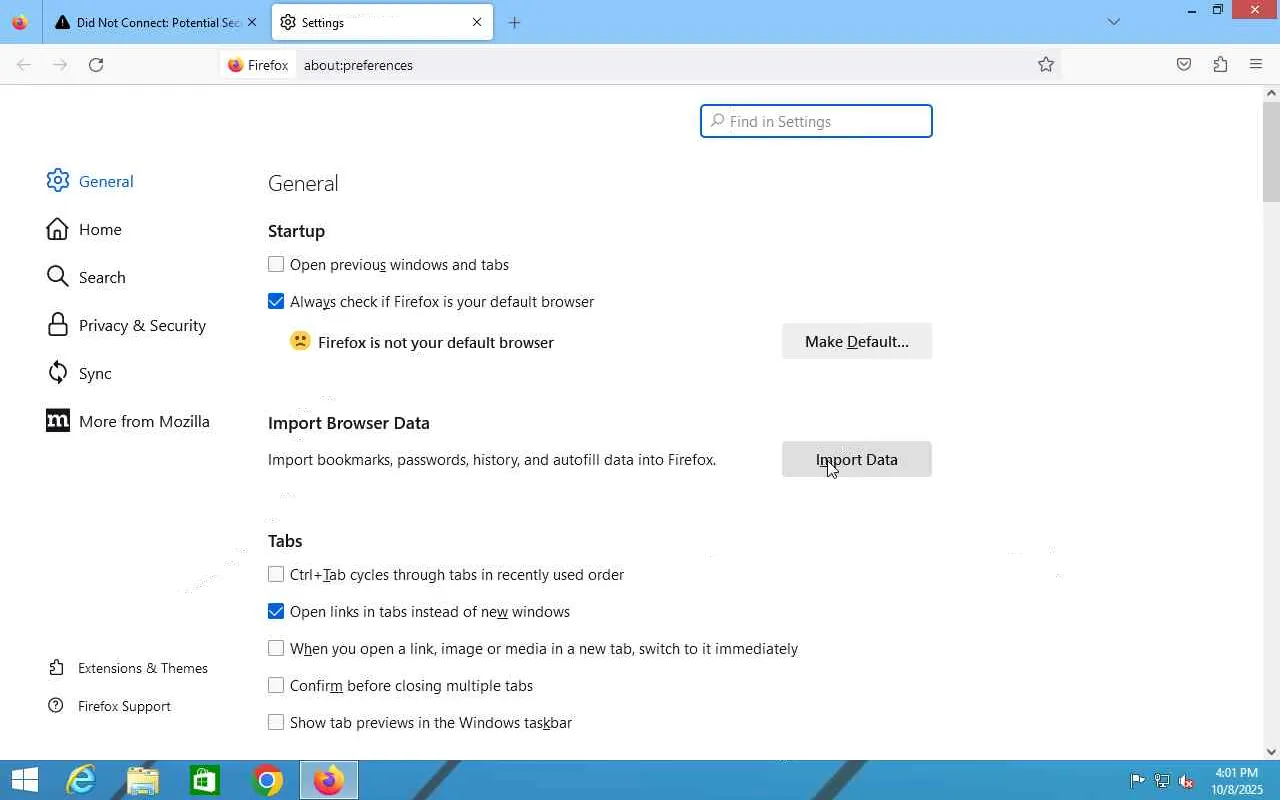This screenshot has width=1280, height=800.
Task: Click the taskbar clock showing 4:01 PM
Action: pos(1237,781)
